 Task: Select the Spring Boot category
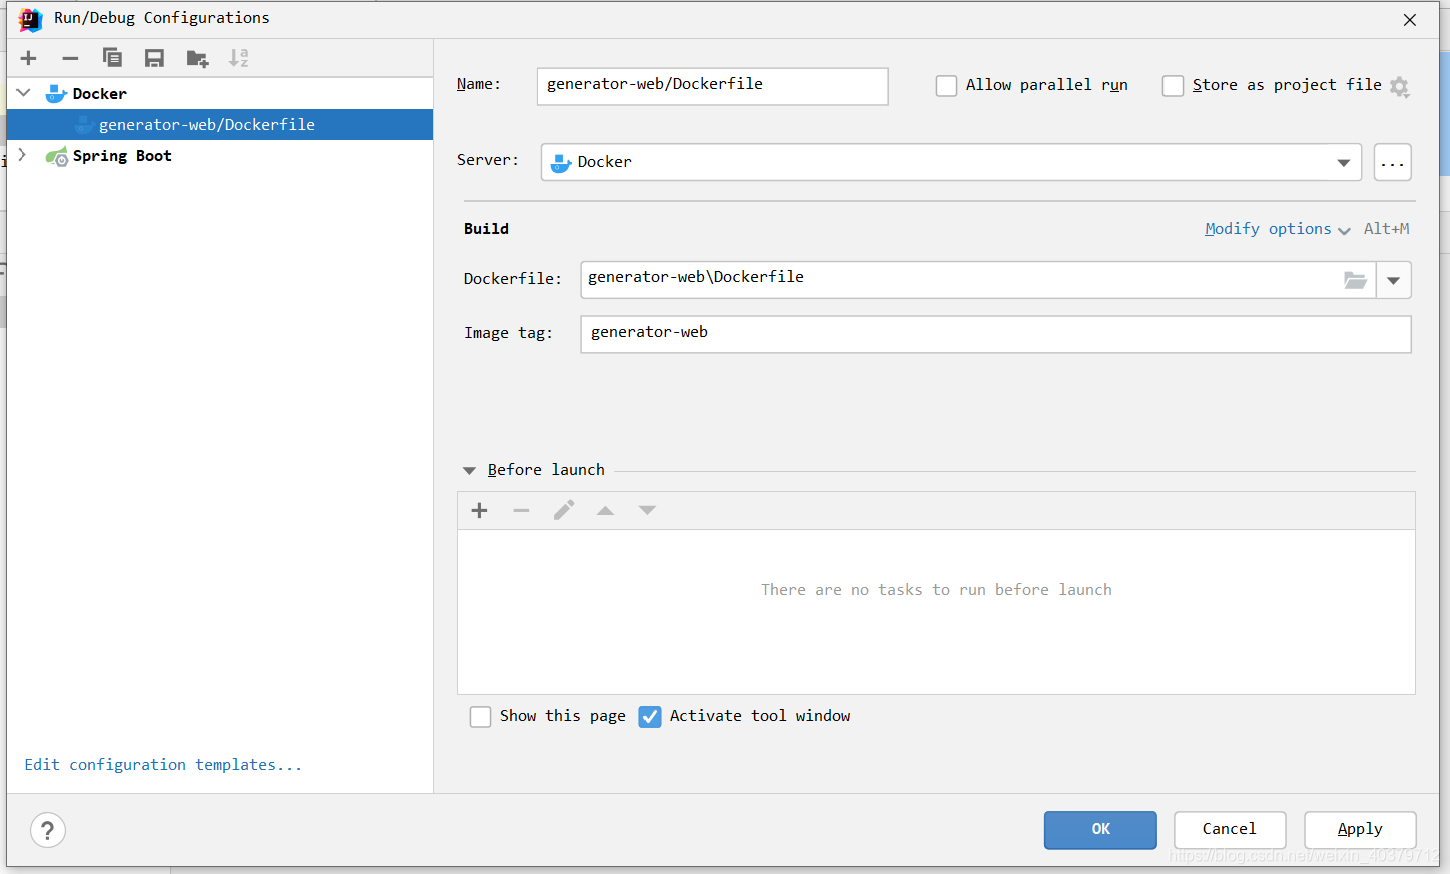pos(122,156)
